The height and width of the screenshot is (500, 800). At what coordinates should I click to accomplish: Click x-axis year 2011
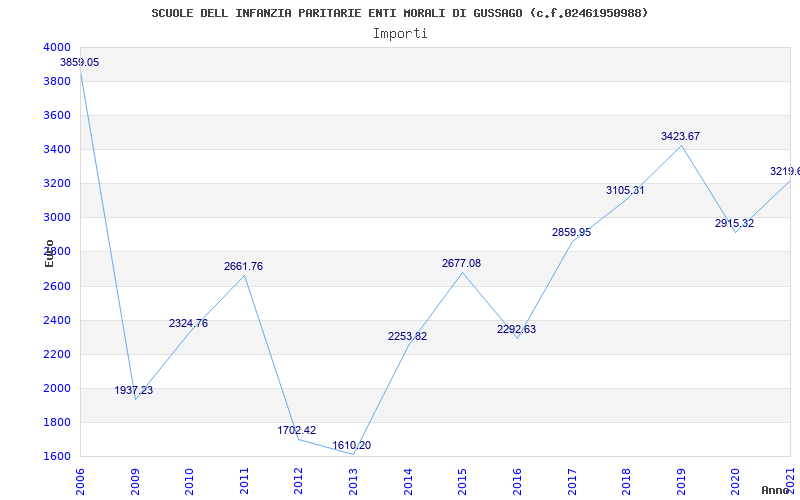pyautogui.click(x=244, y=481)
